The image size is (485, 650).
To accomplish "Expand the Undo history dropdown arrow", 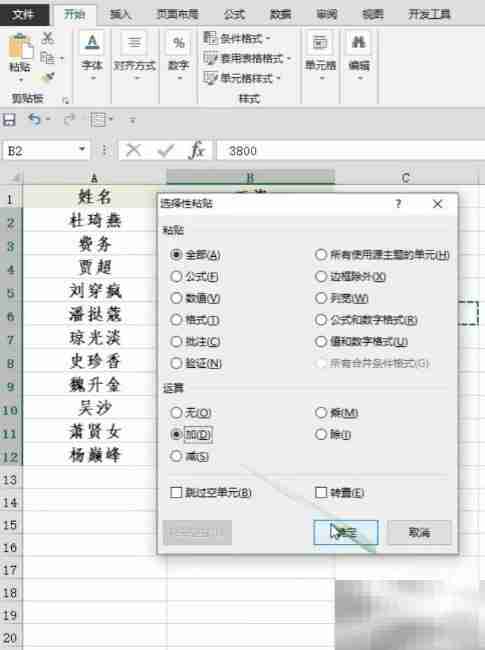I will pyautogui.click(x=48, y=120).
